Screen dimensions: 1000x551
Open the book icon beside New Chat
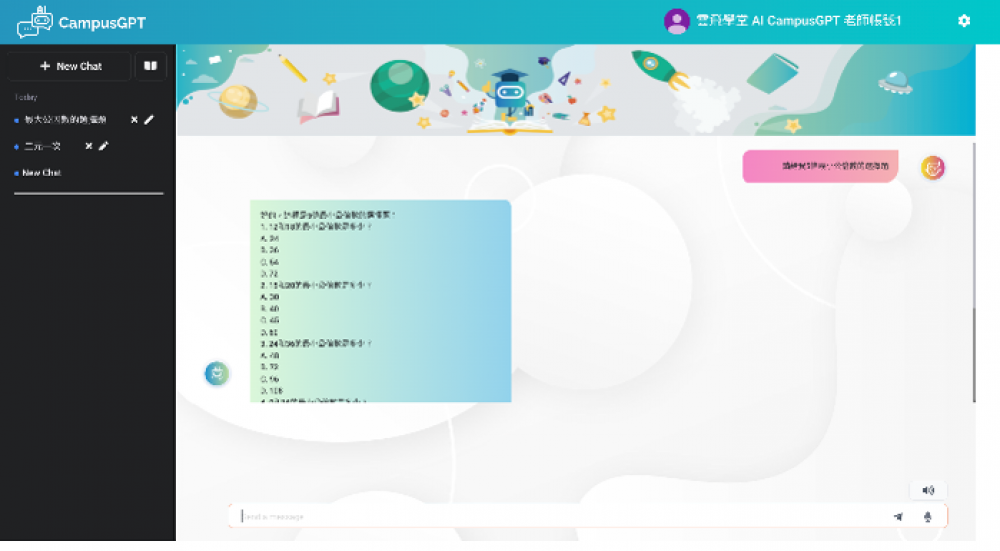(x=150, y=66)
